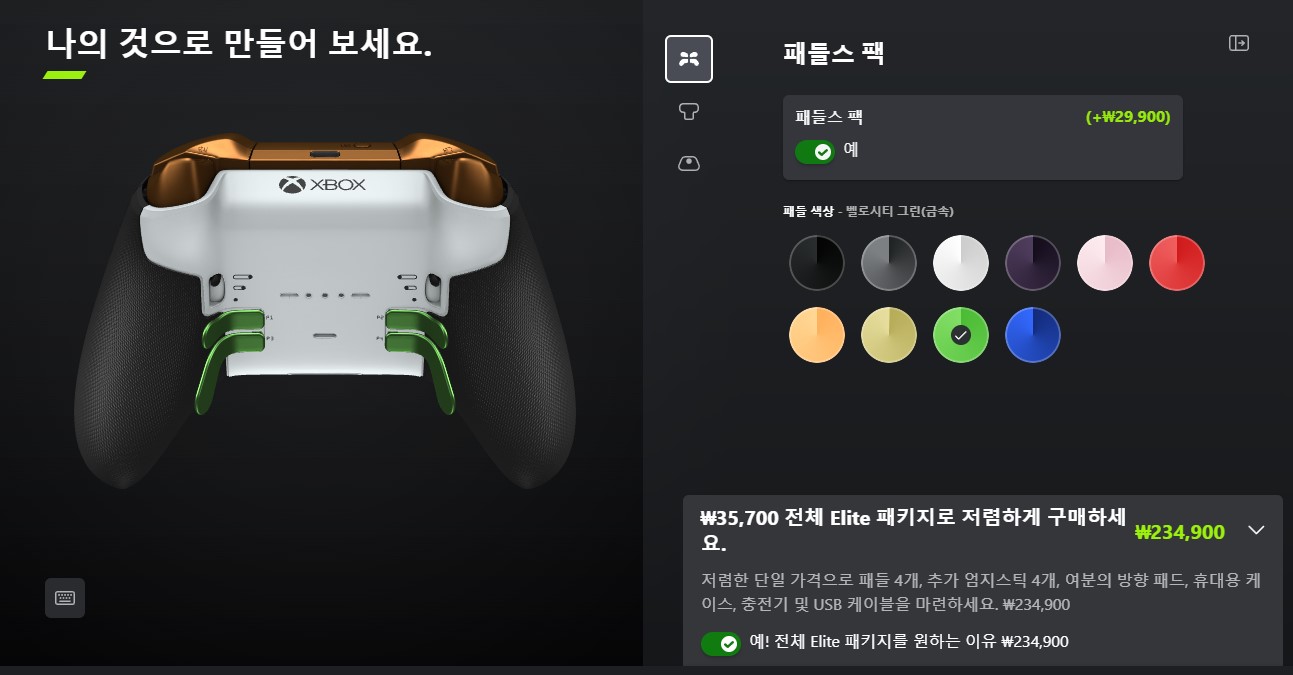Collapse the side panel icon
The image size is (1293, 675).
point(1239,43)
